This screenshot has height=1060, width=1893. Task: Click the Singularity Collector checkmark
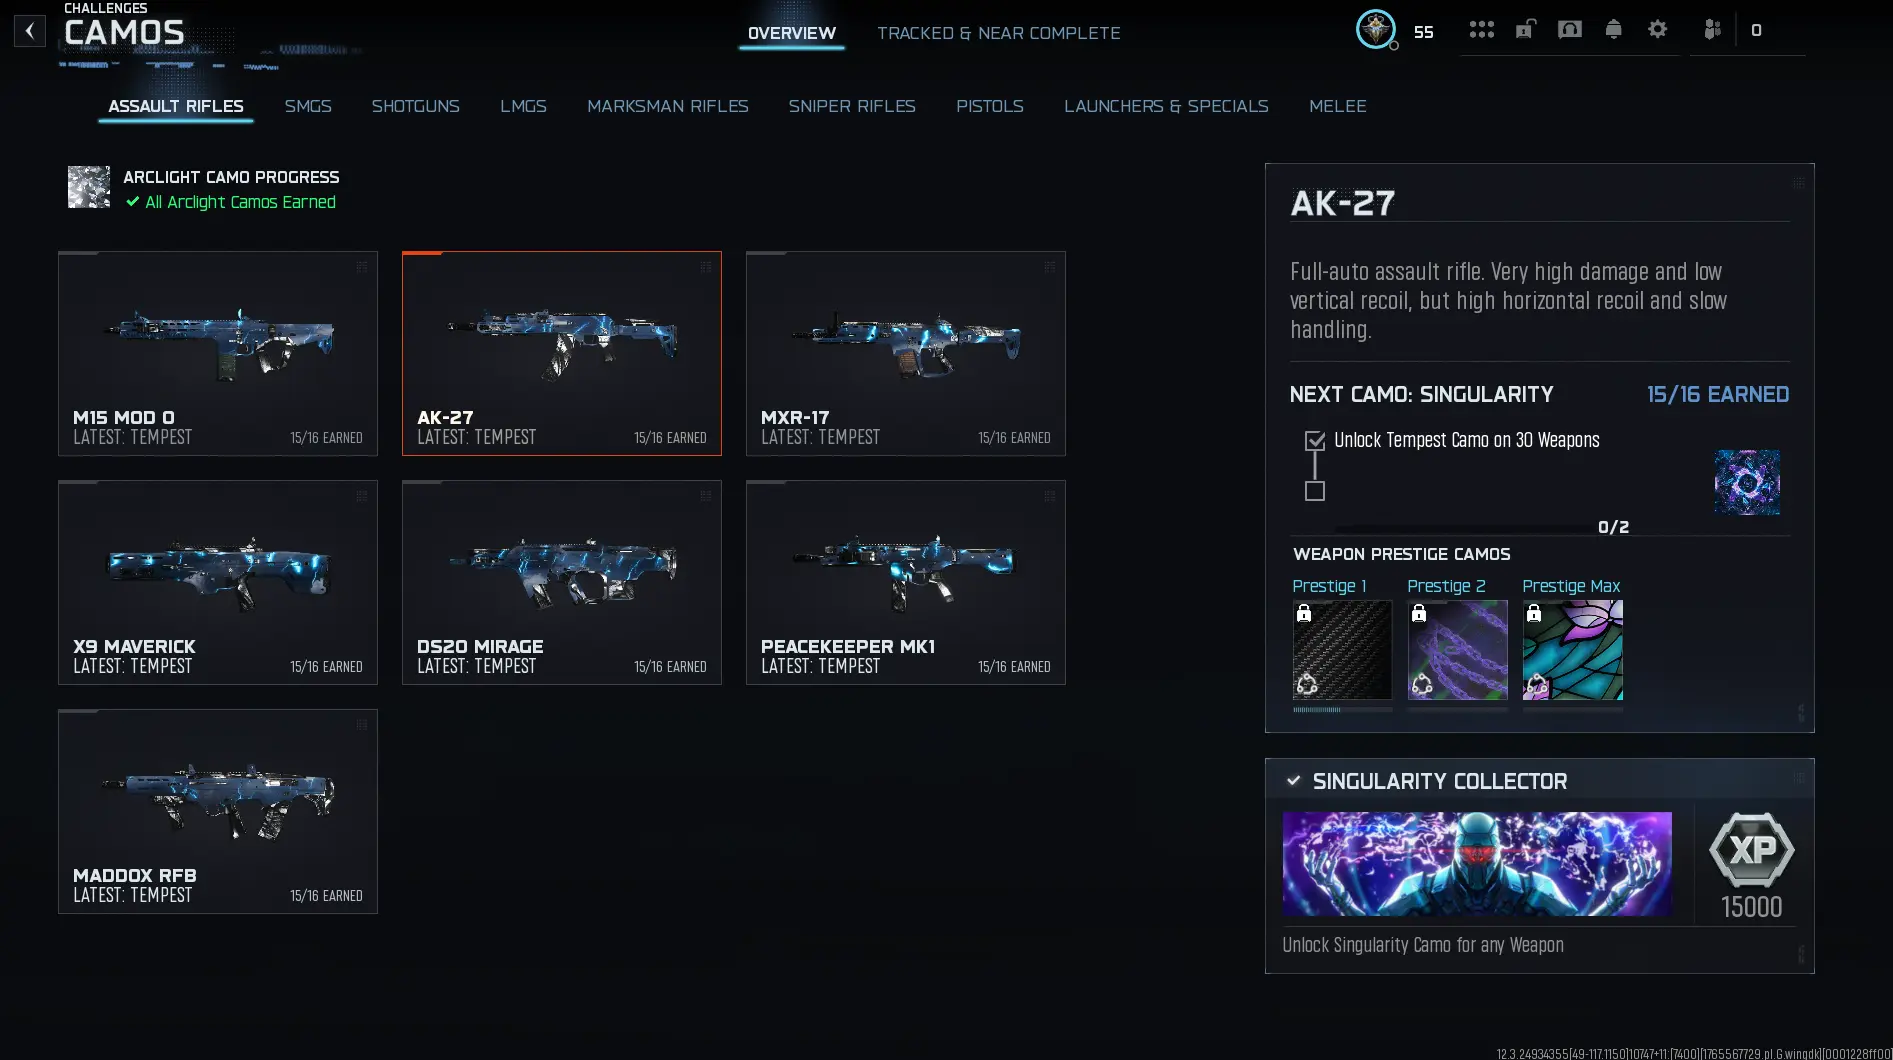[x=1293, y=781]
